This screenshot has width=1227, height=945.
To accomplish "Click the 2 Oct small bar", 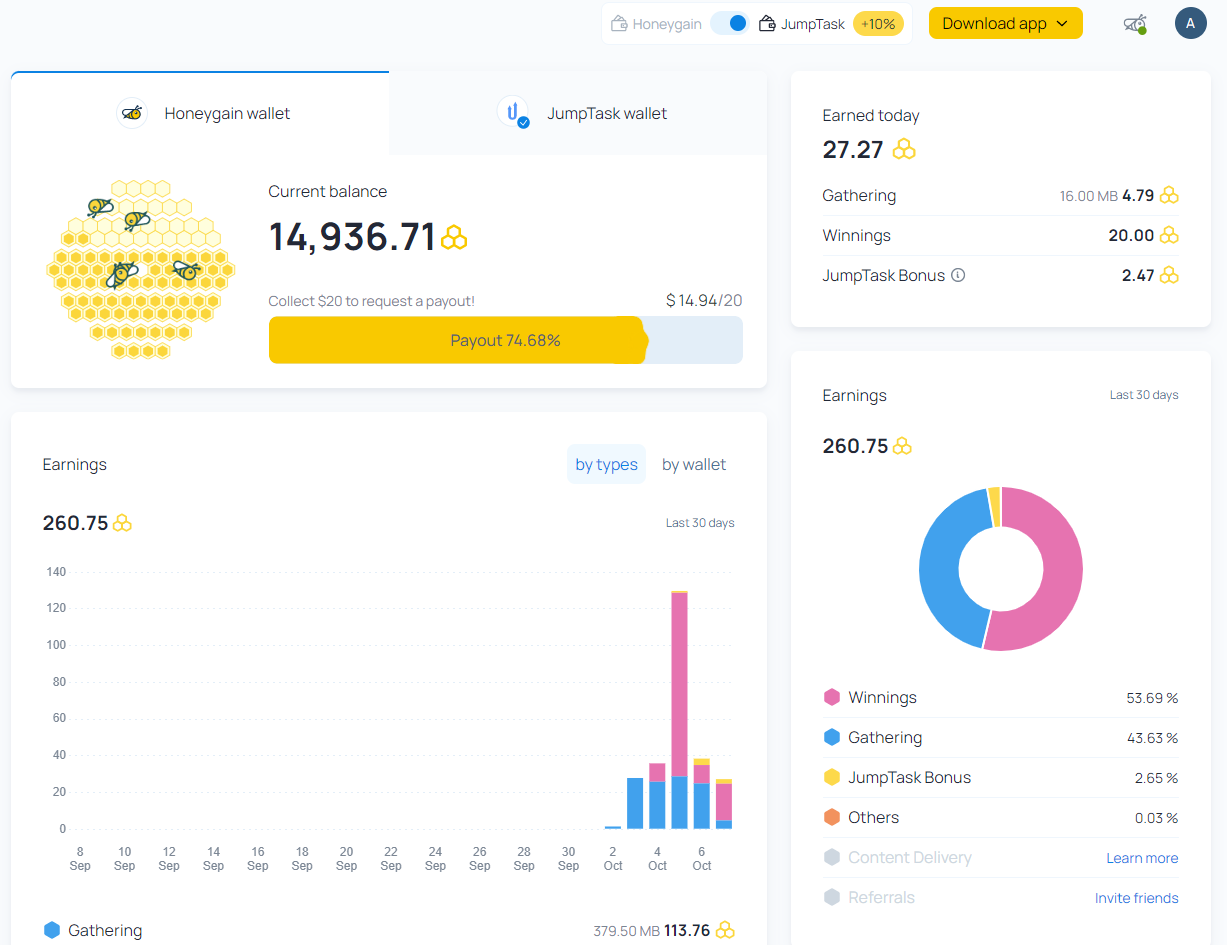I will [613, 827].
